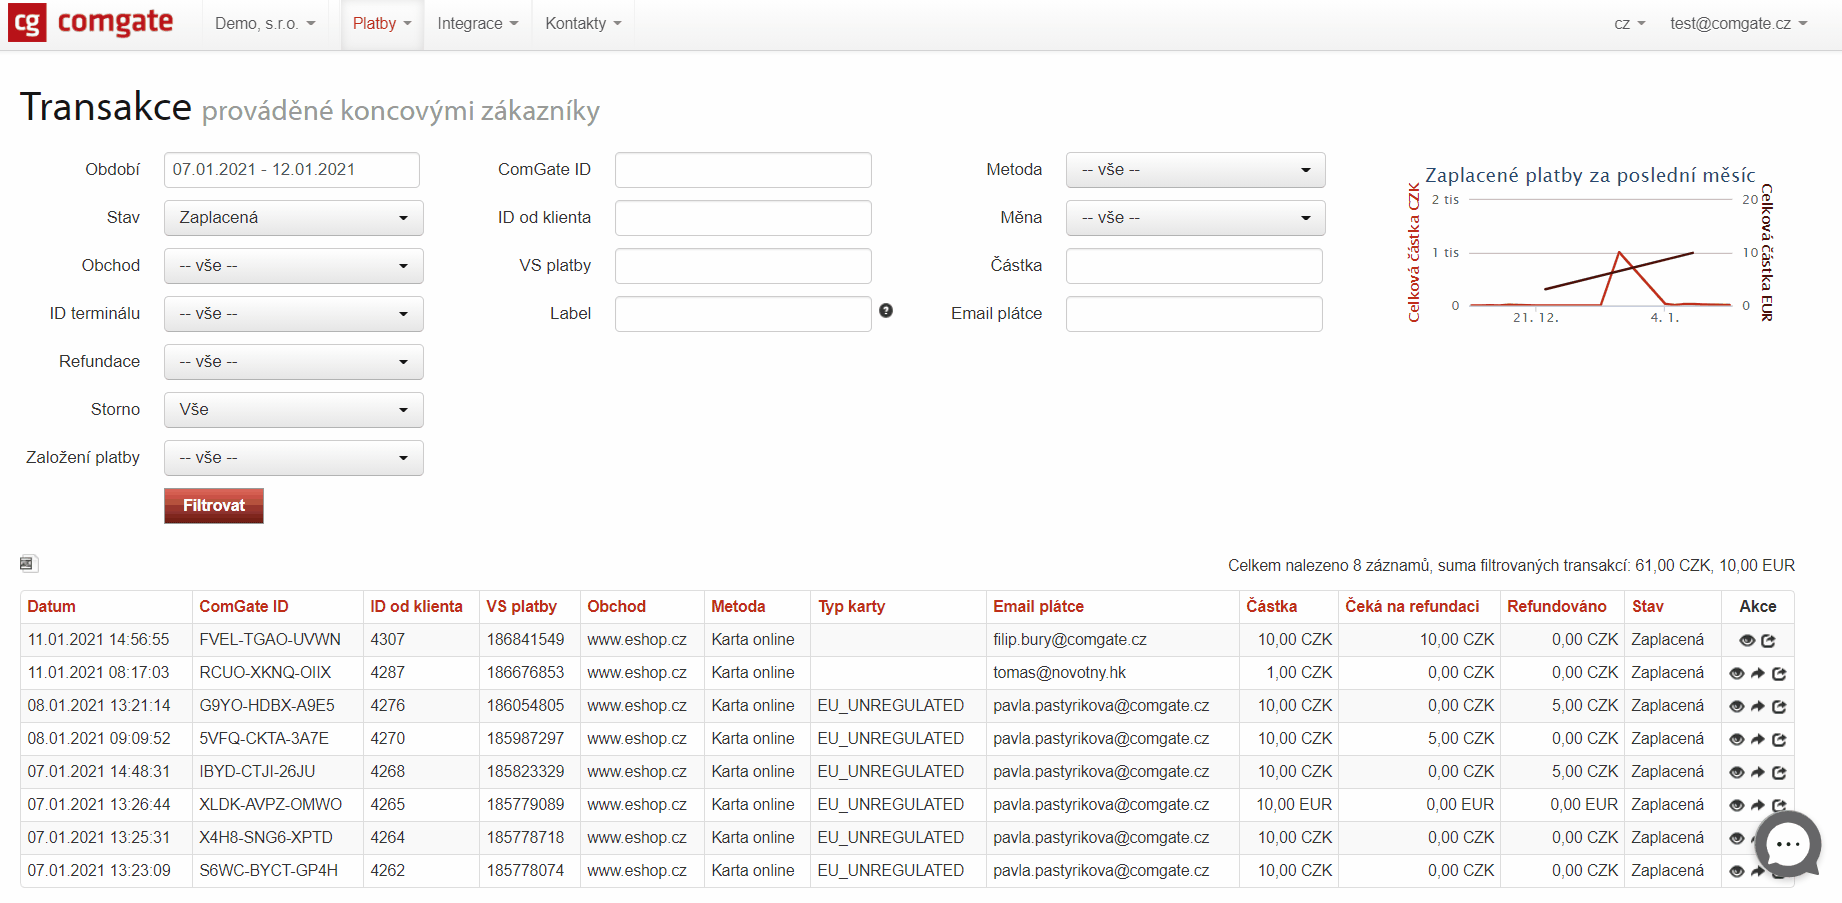Click the export file icon above the table
This screenshot has height=903, width=1842.
coord(28,564)
